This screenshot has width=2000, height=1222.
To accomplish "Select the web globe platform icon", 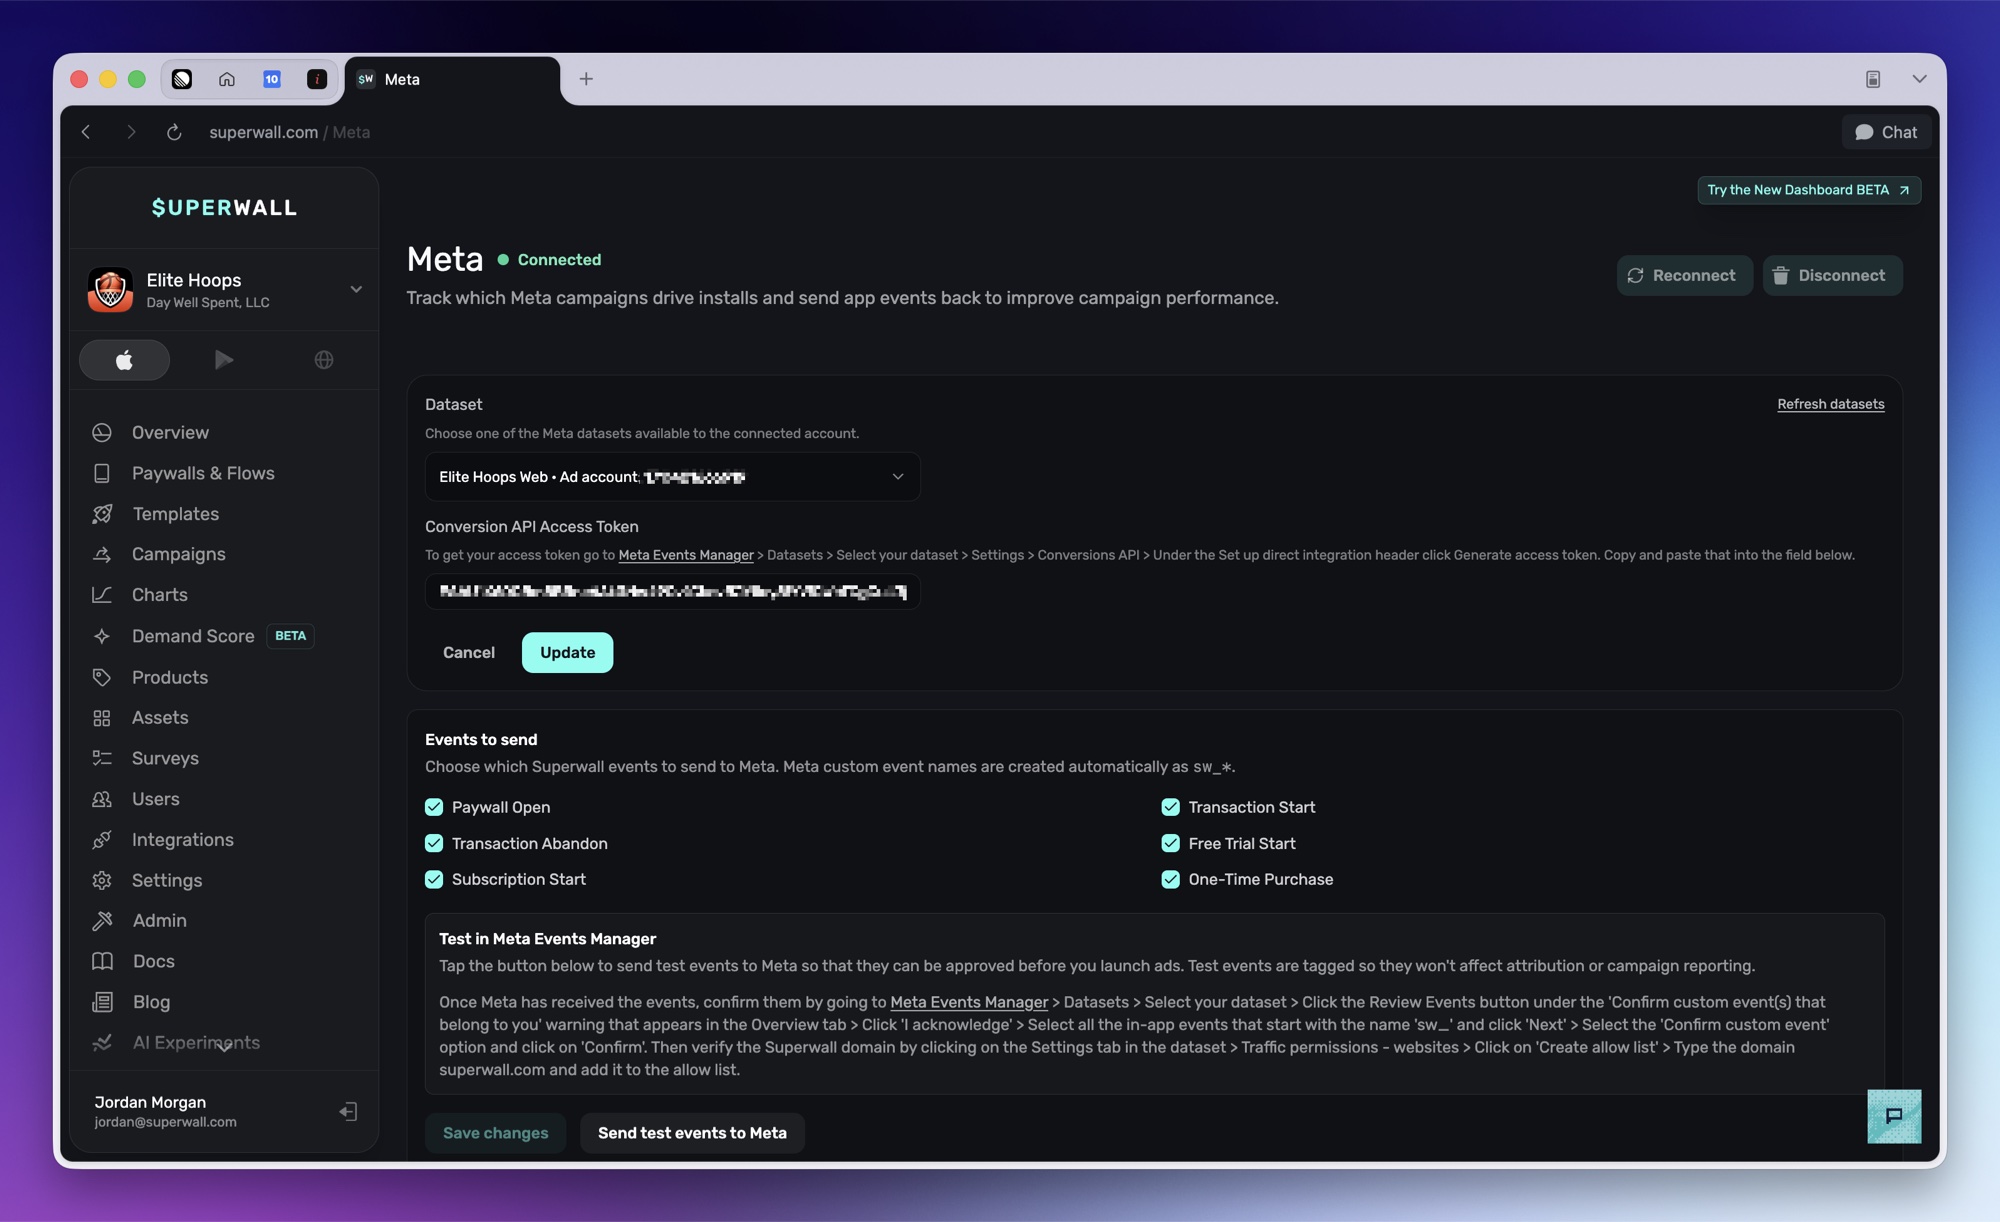I will point(324,360).
